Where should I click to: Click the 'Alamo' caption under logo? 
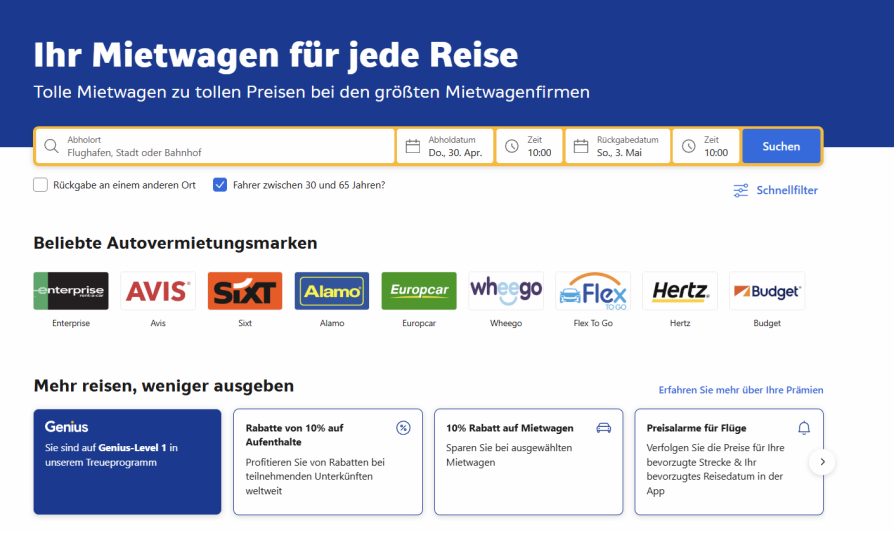tap(332, 323)
